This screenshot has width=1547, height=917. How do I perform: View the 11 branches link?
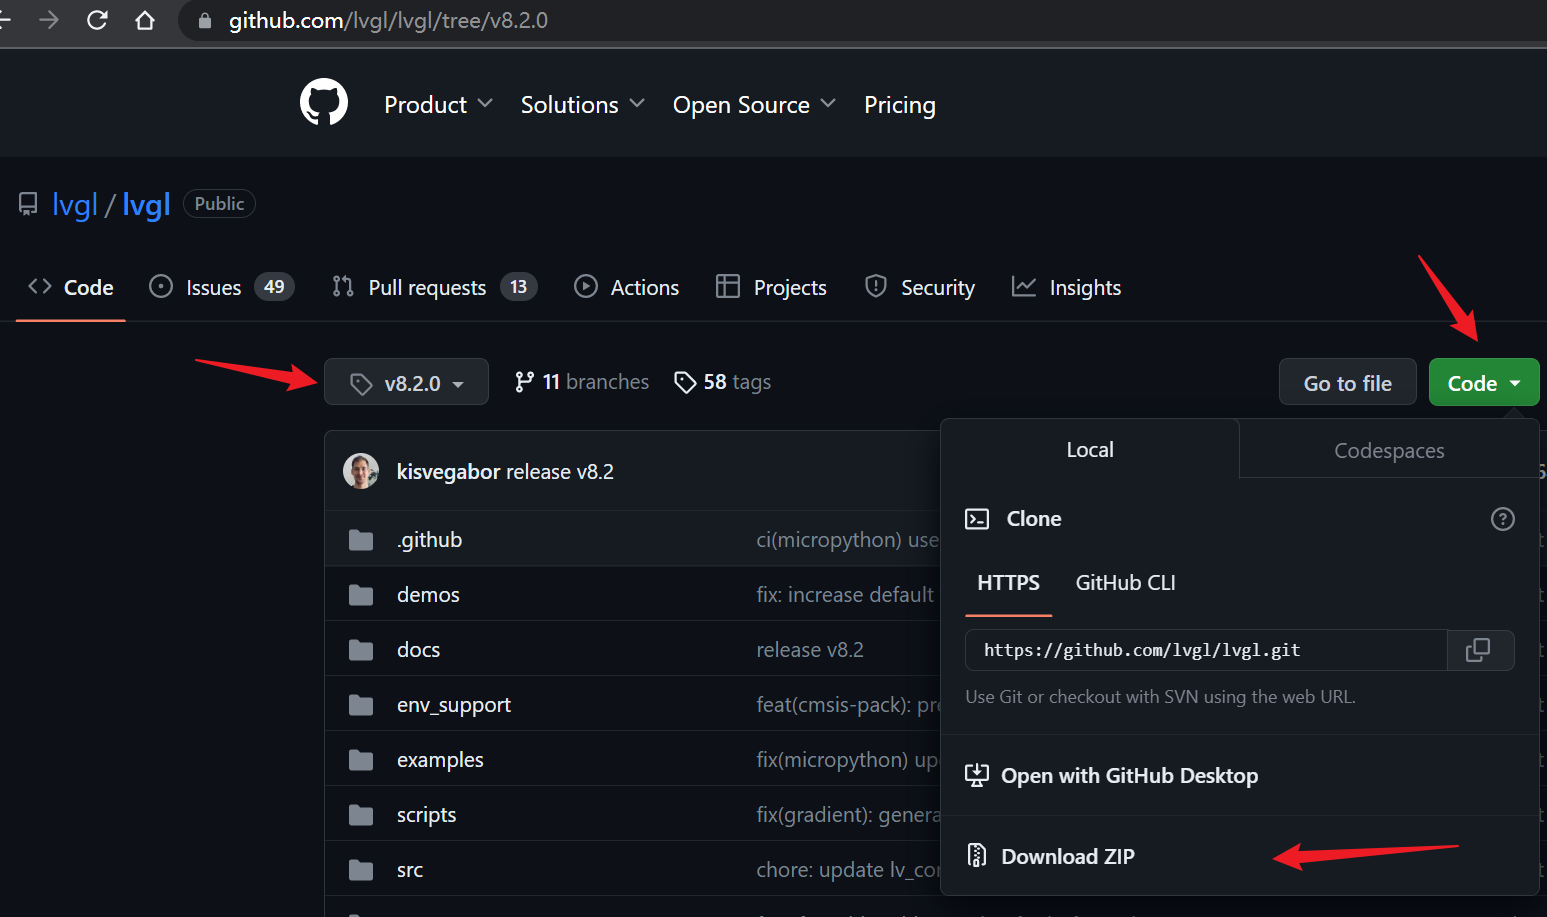click(x=582, y=382)
